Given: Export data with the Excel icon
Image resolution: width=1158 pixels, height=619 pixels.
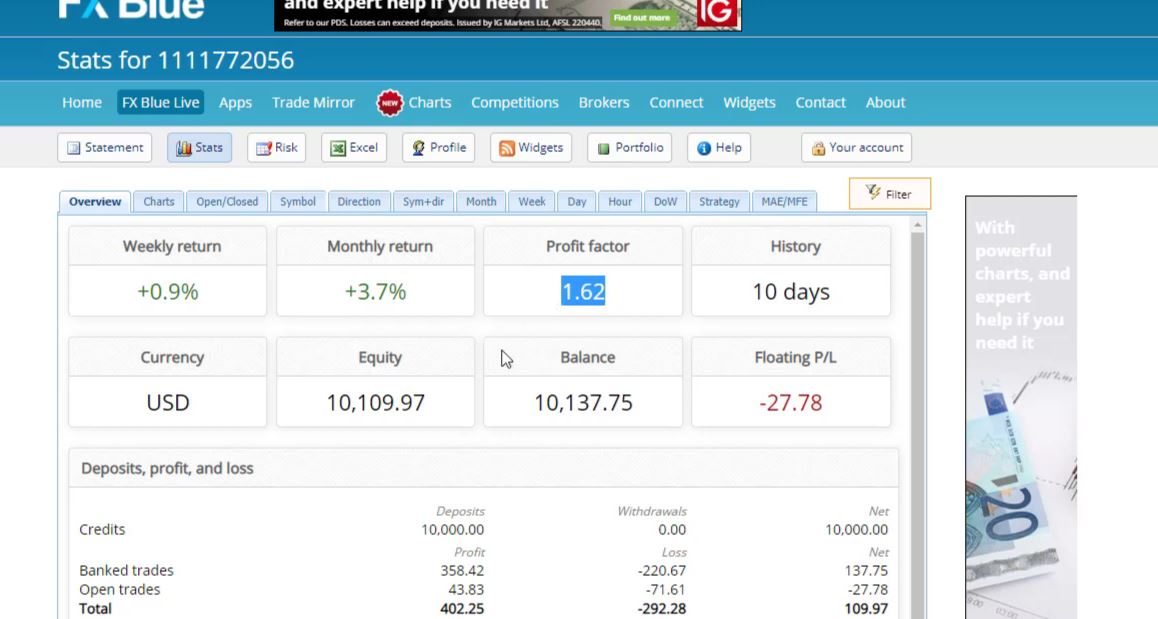Looking at the screenshot, I should [353, 147].
